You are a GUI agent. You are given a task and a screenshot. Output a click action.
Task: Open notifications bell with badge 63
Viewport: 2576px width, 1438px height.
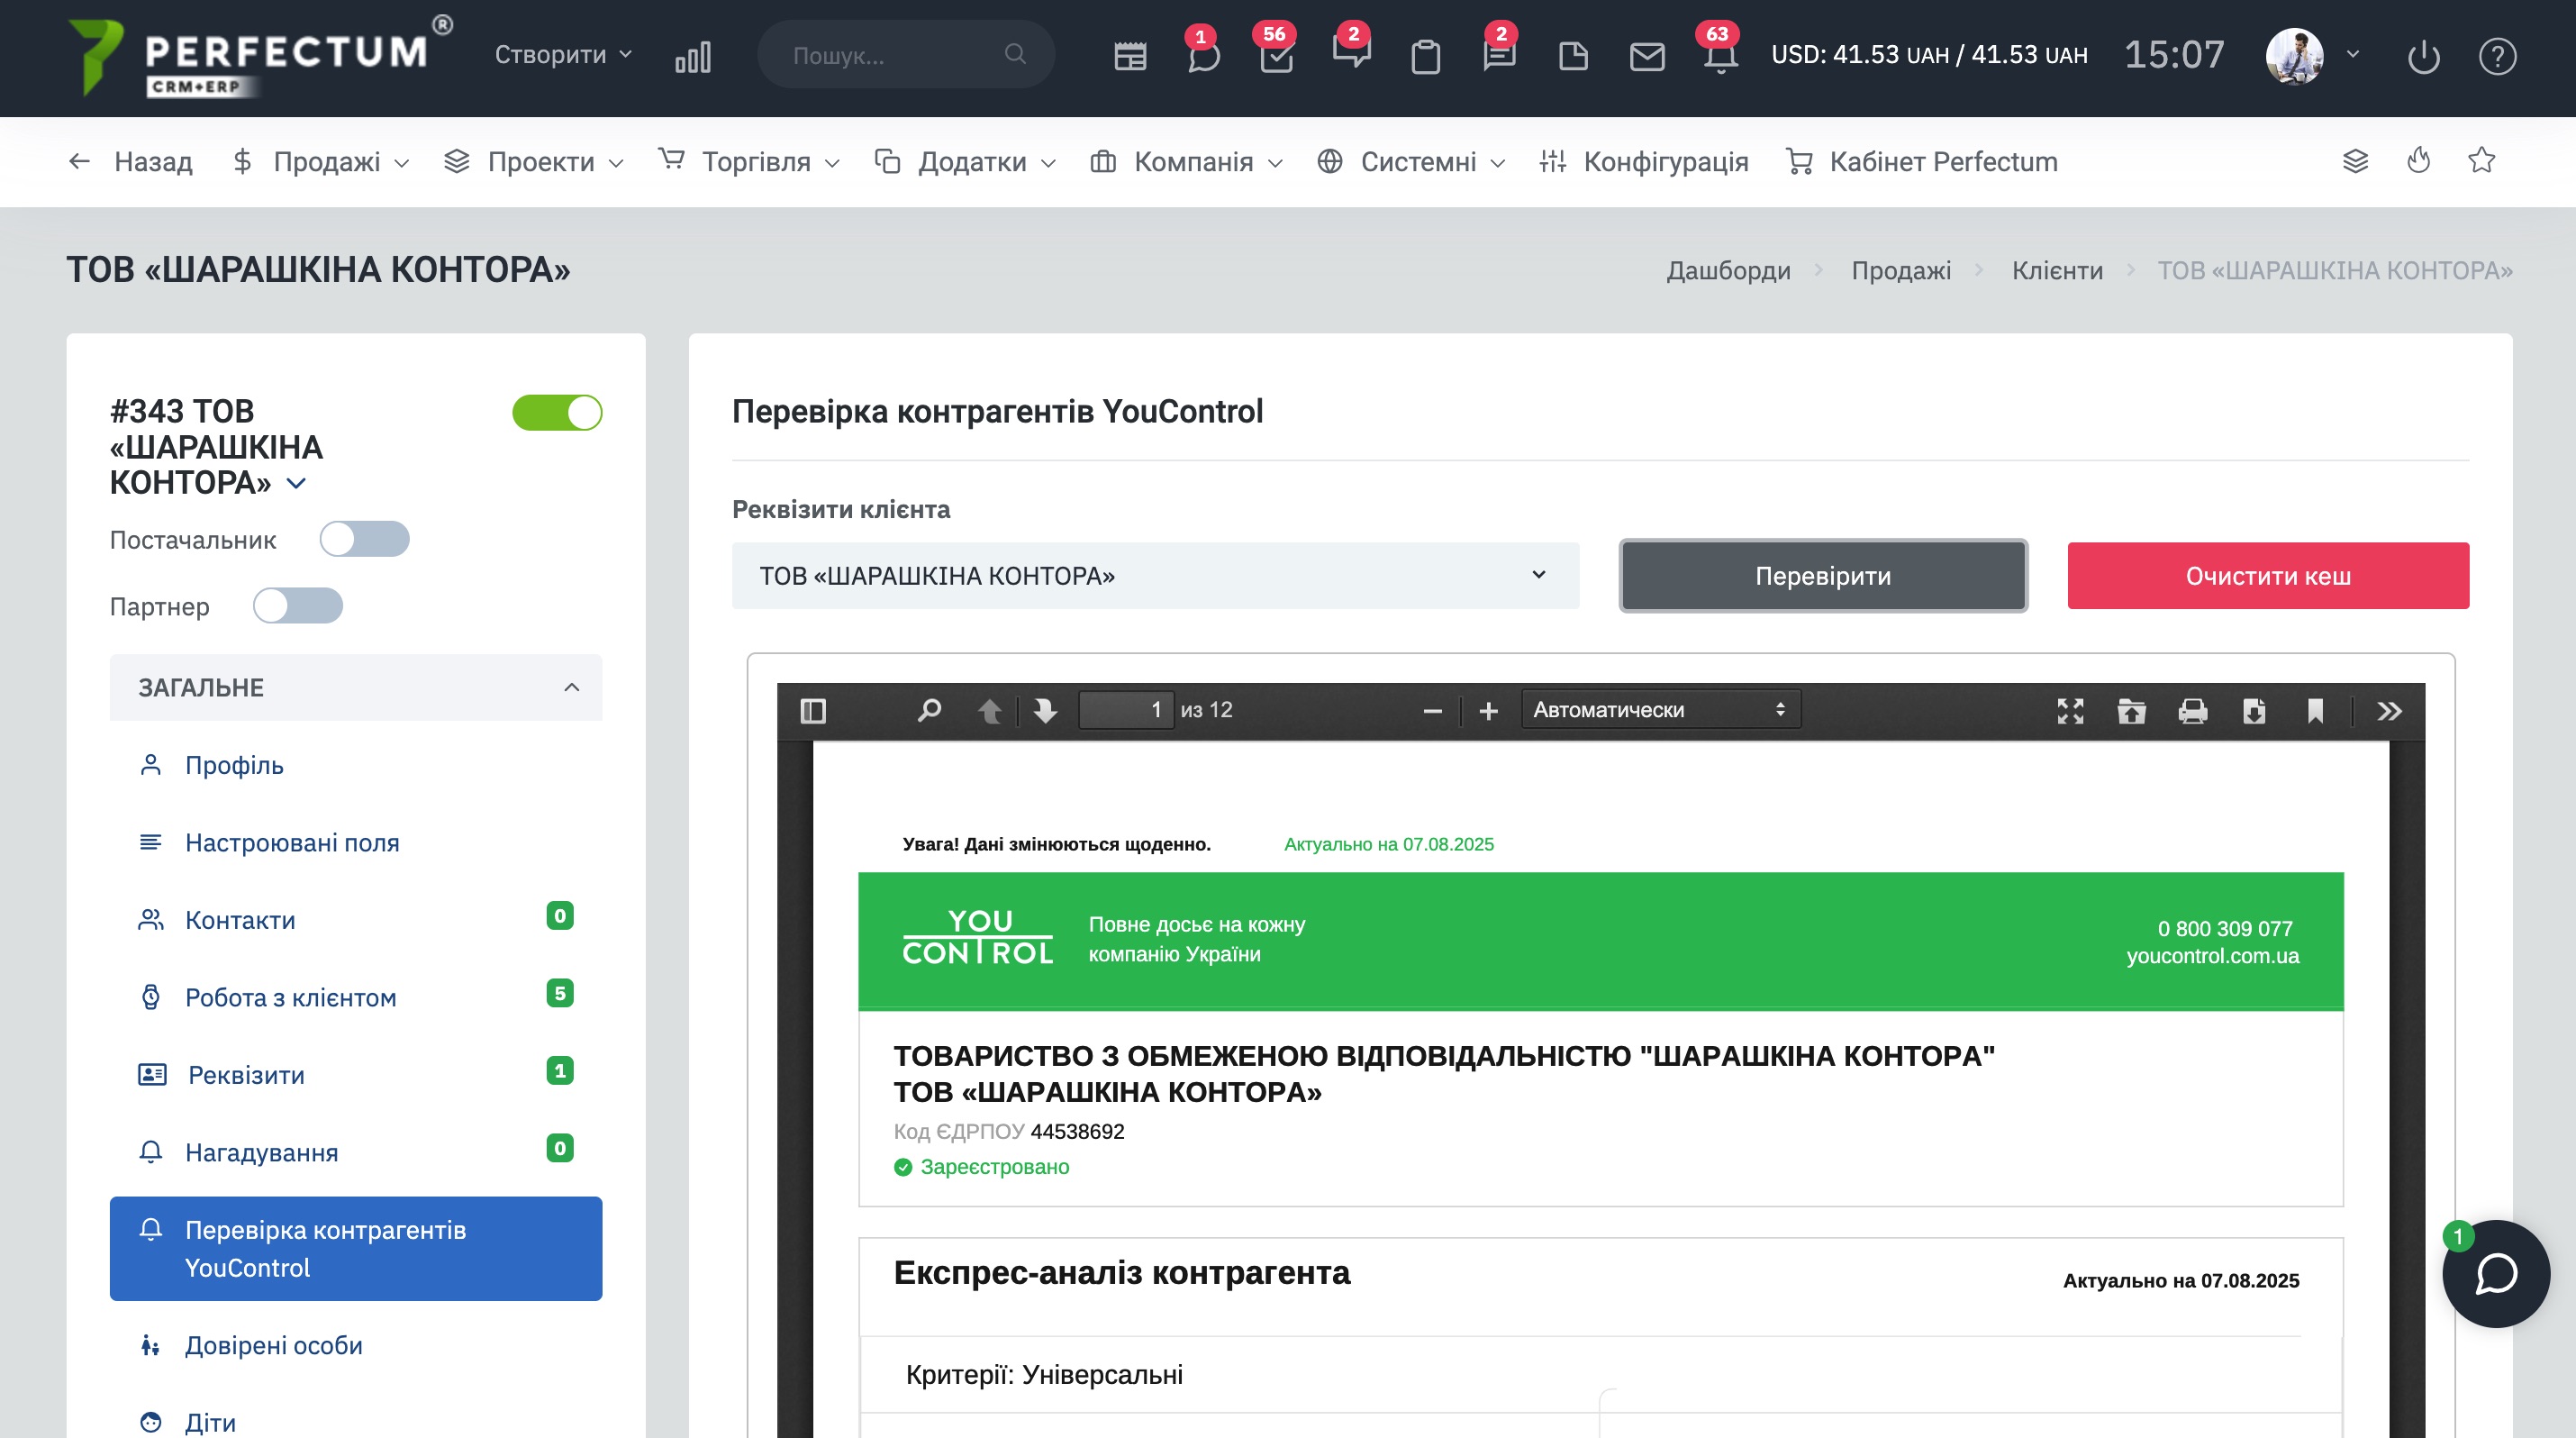1720,56
